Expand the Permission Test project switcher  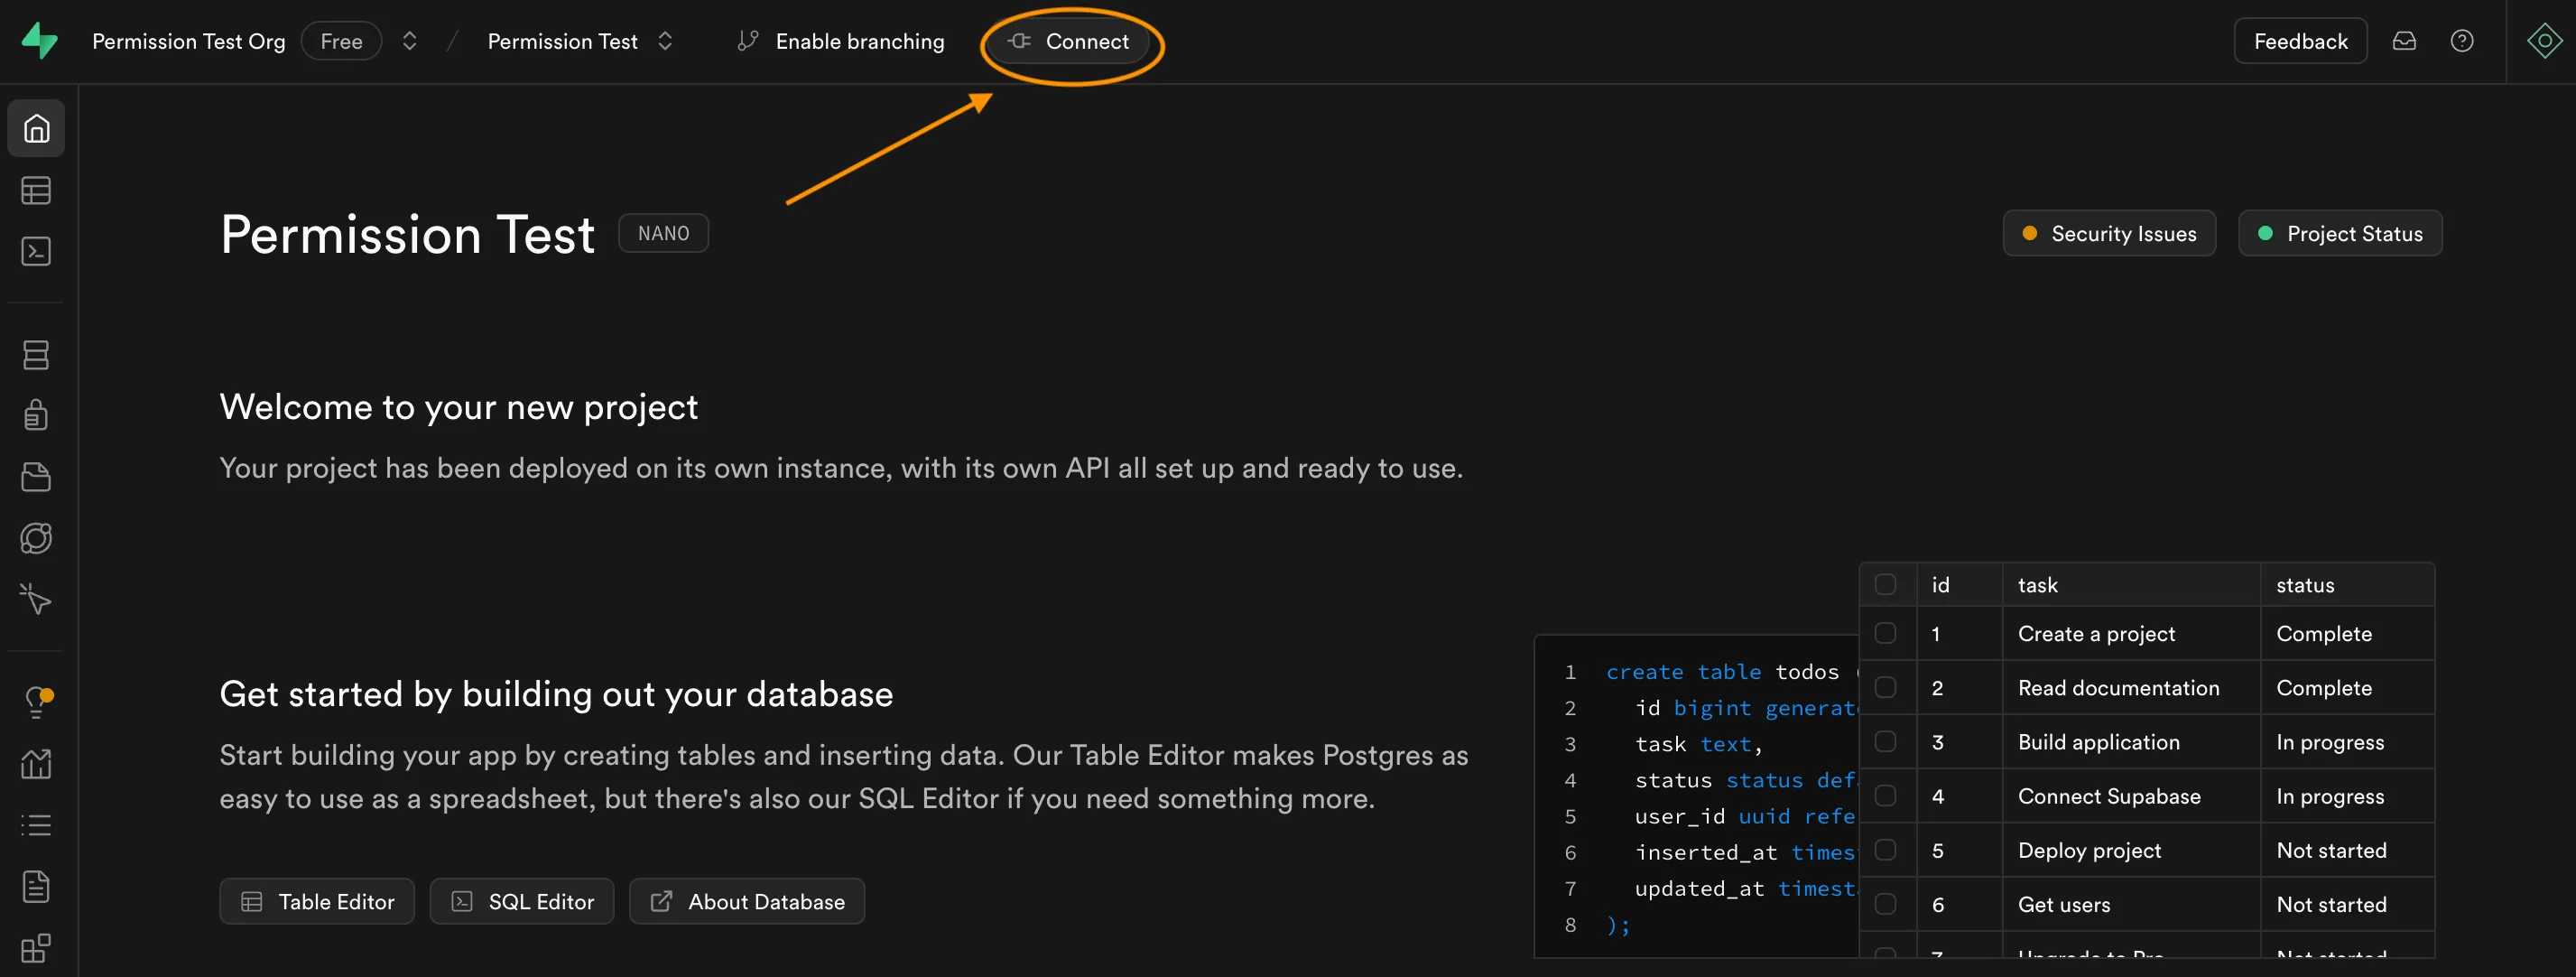click(665, 41)
